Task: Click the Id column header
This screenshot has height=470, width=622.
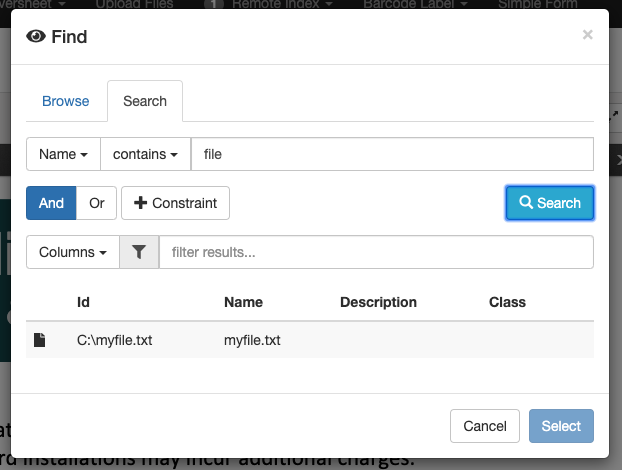Action: (x=84, y=302)
